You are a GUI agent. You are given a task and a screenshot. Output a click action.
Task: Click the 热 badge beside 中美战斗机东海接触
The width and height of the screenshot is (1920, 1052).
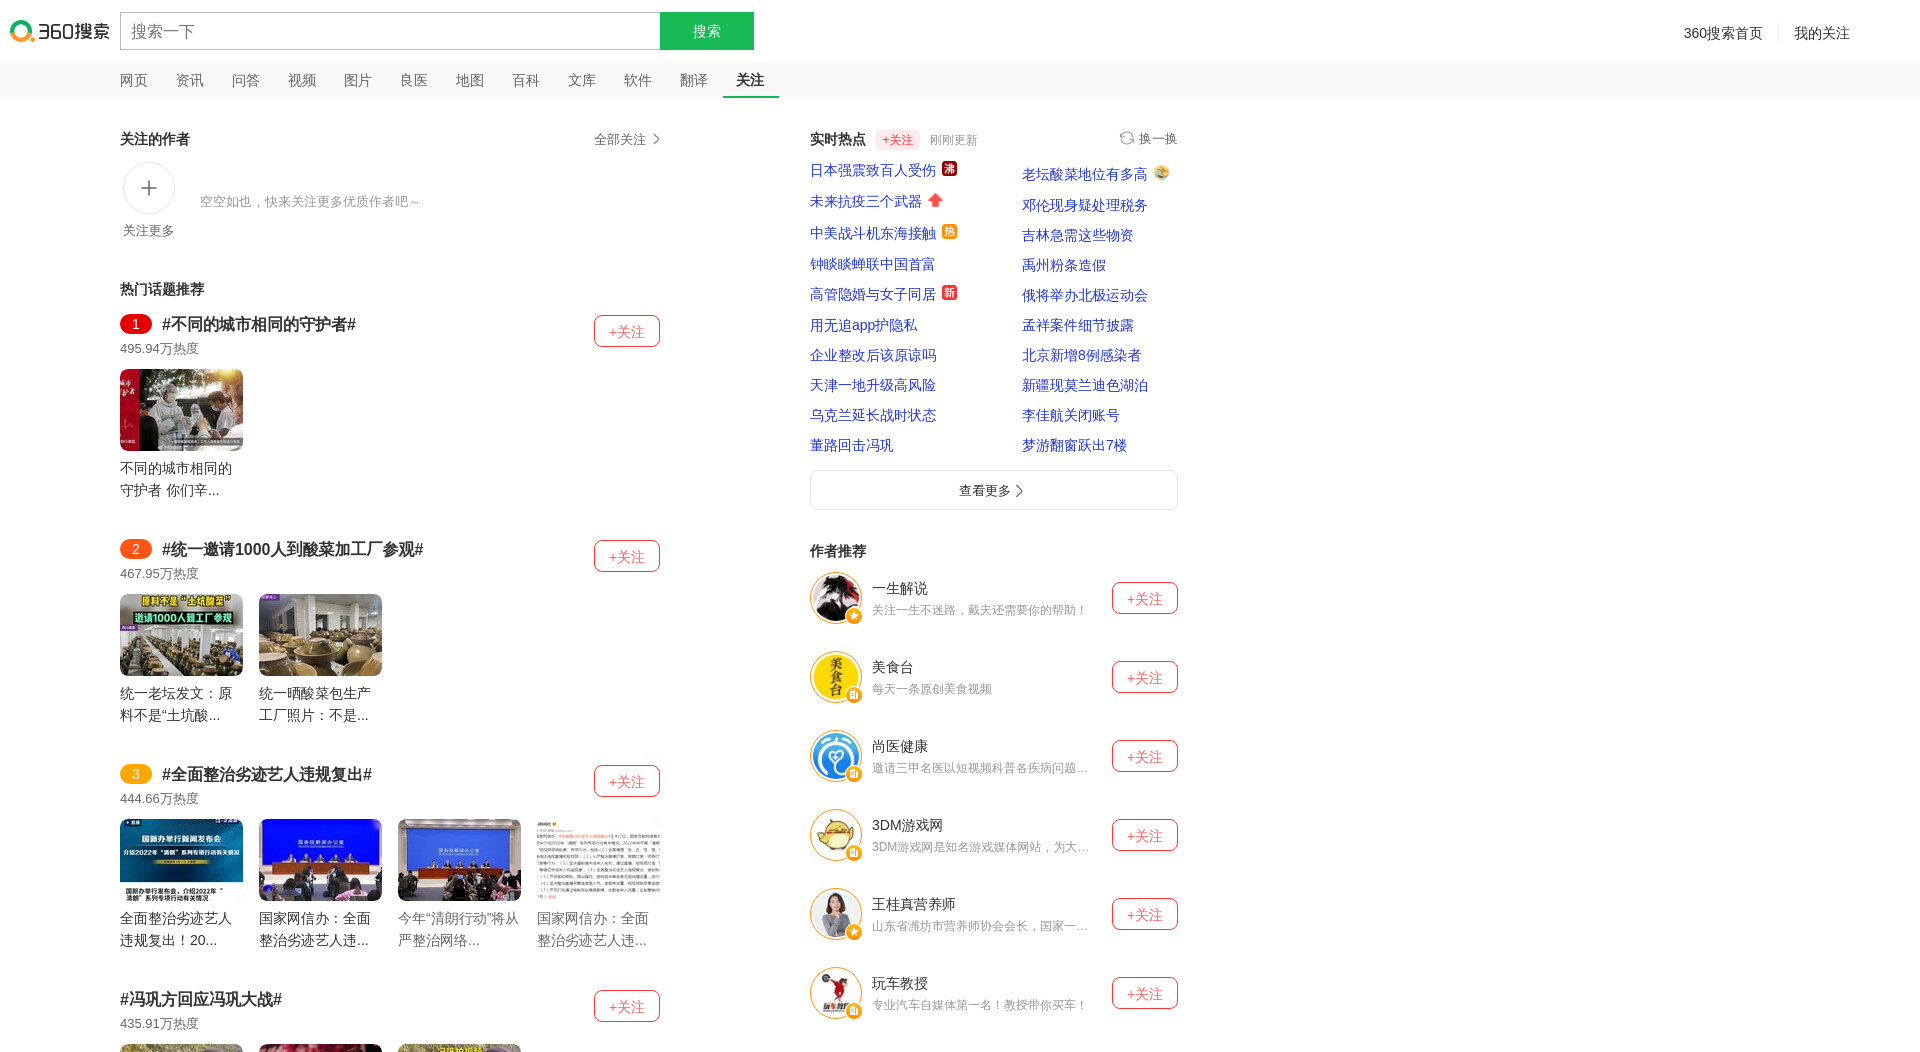pyautogui.click(x=950, y=232)
